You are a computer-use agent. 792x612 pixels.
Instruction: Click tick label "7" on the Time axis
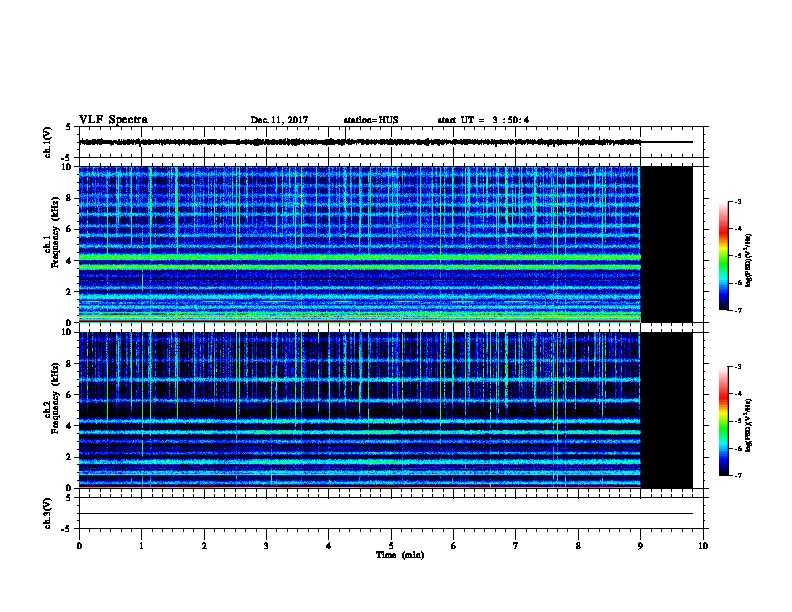516,546
